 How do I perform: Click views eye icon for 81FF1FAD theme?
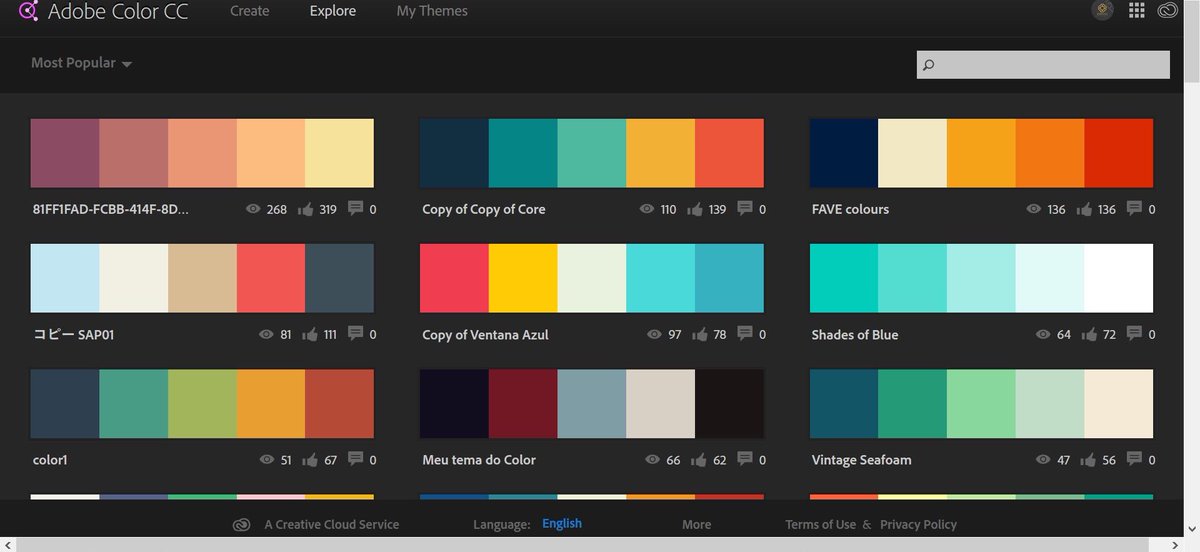click(x=253, y=209)
